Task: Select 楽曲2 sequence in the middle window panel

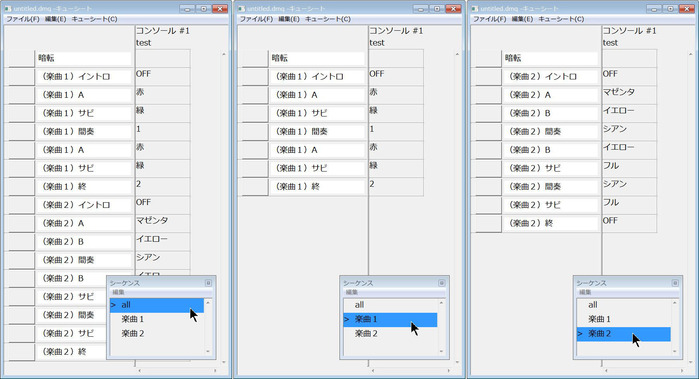Action: 391,334
